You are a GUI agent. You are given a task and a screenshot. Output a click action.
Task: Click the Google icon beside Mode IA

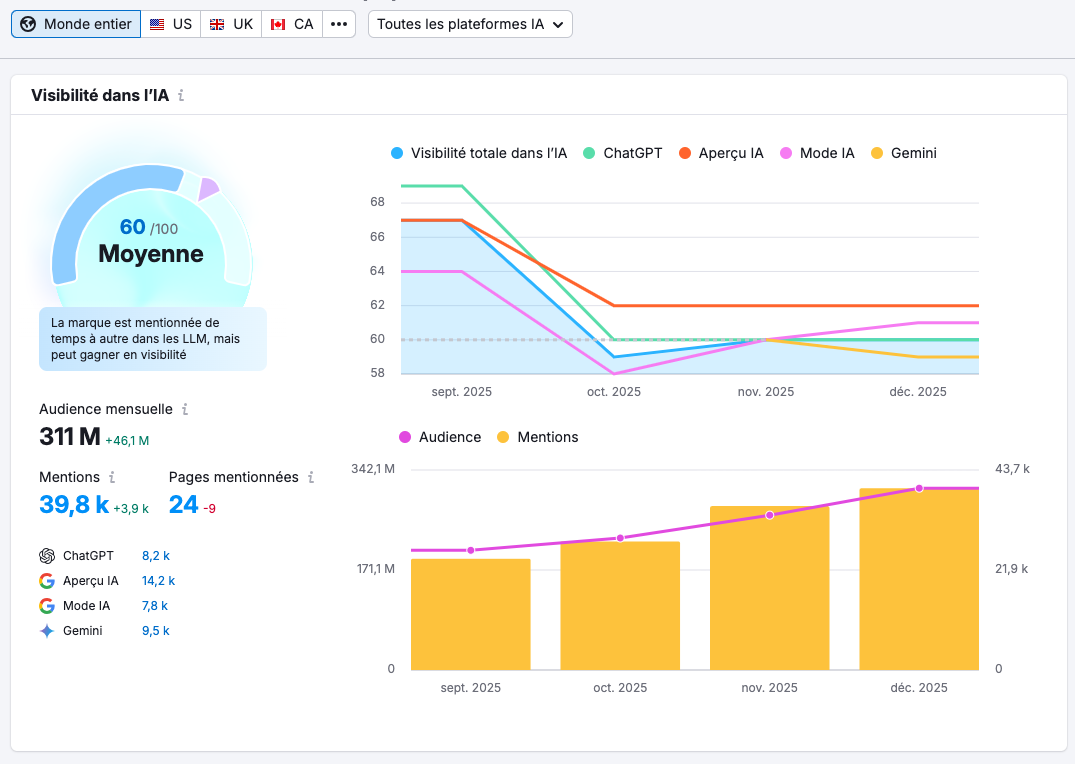[46, 605]
